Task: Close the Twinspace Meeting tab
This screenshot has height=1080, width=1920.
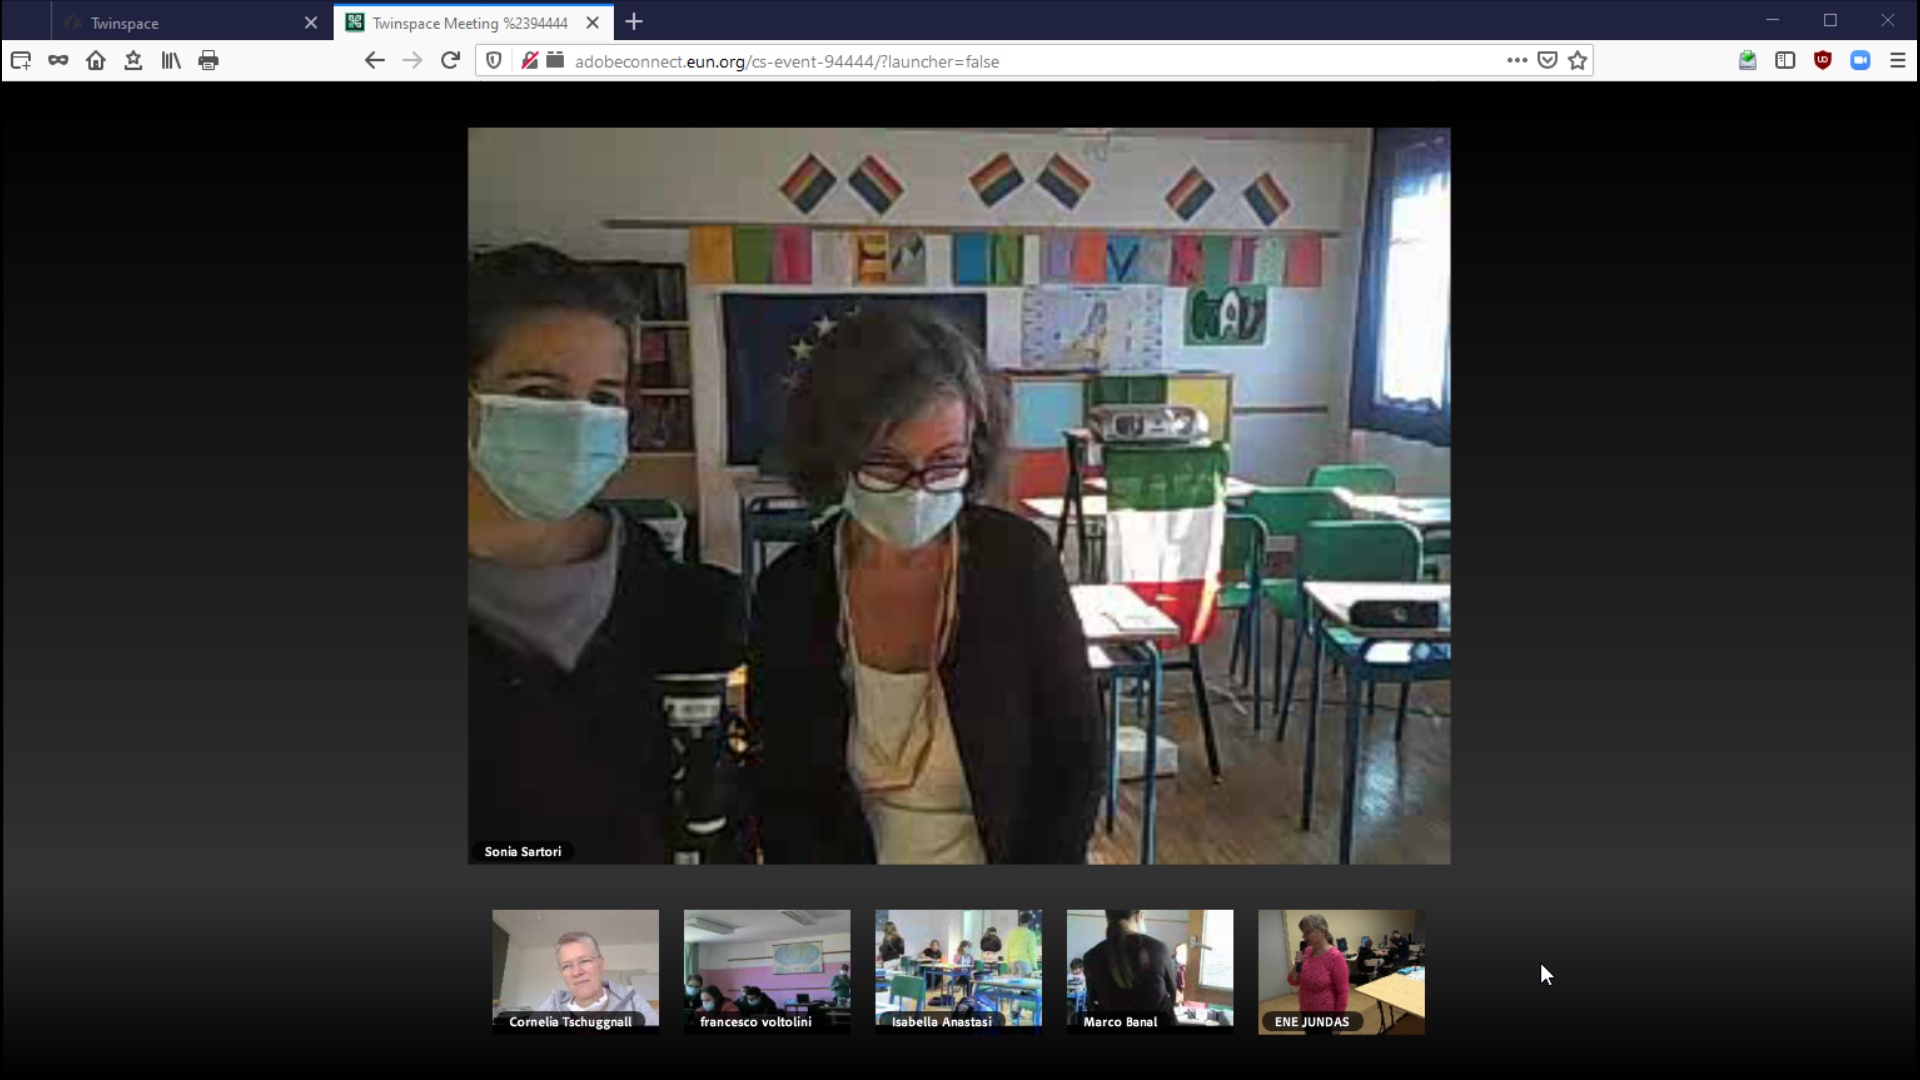Action: 593,22
